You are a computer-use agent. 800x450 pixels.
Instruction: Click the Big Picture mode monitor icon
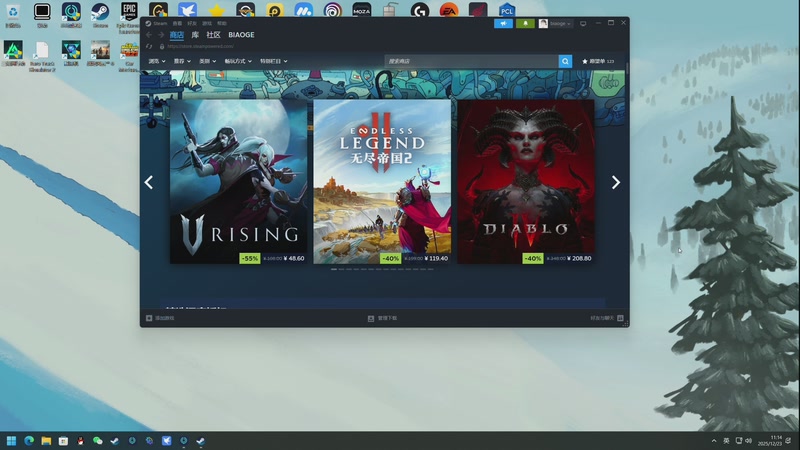[583, 23]
